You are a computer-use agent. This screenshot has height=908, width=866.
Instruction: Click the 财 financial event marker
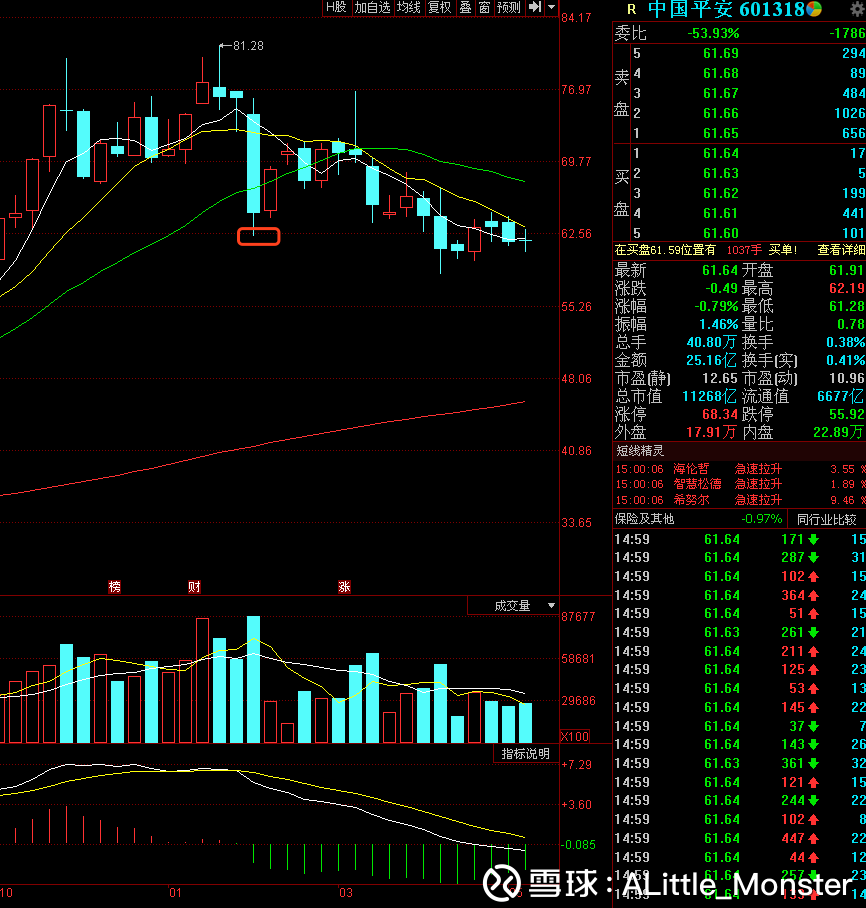click(194, 587)
